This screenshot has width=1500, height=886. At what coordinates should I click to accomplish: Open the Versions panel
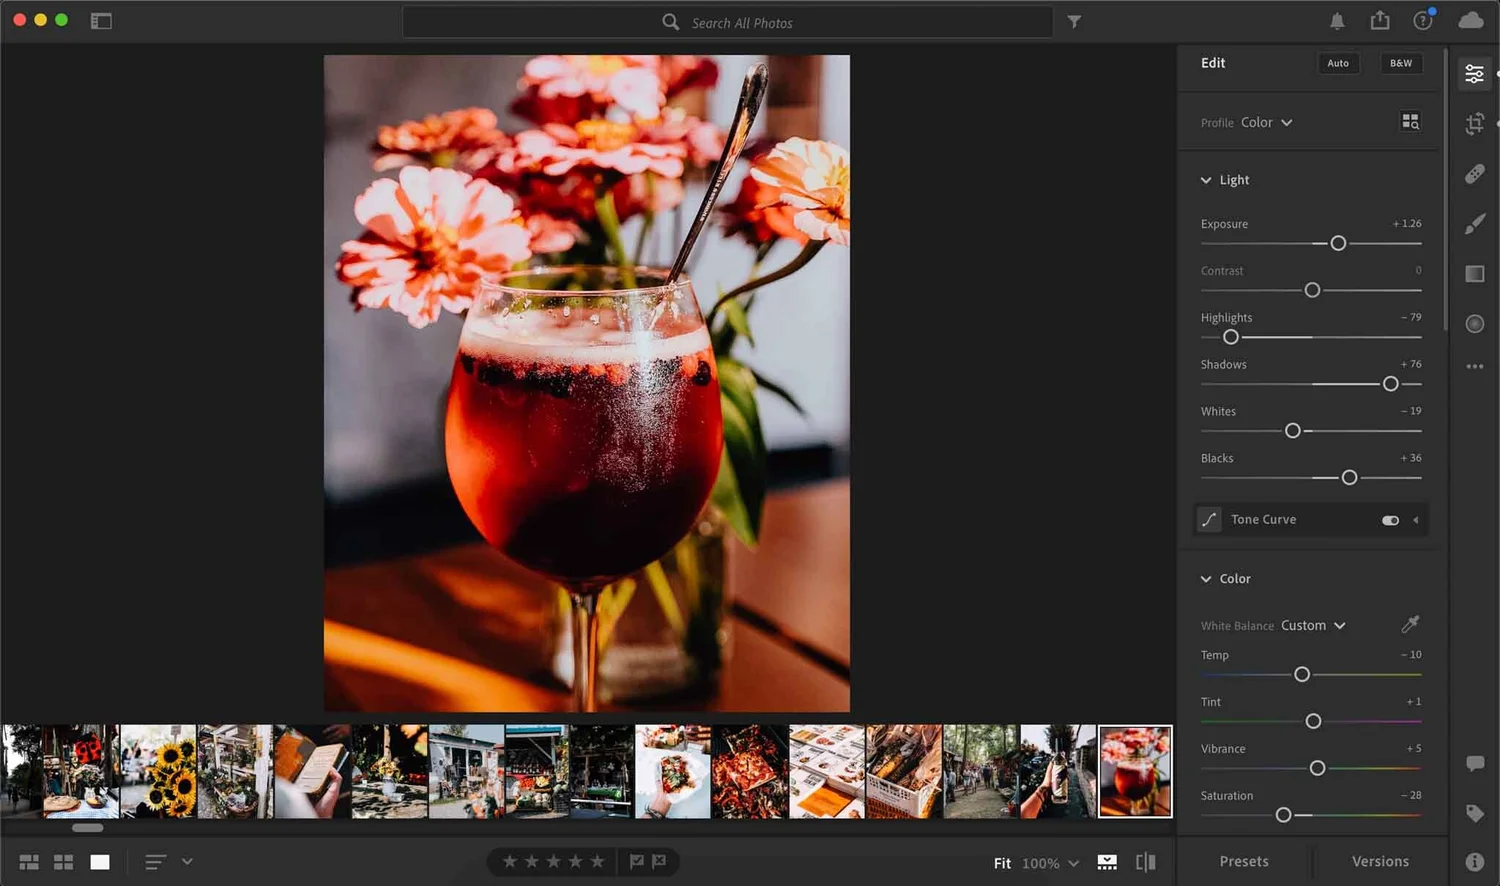pos(1380,861)
